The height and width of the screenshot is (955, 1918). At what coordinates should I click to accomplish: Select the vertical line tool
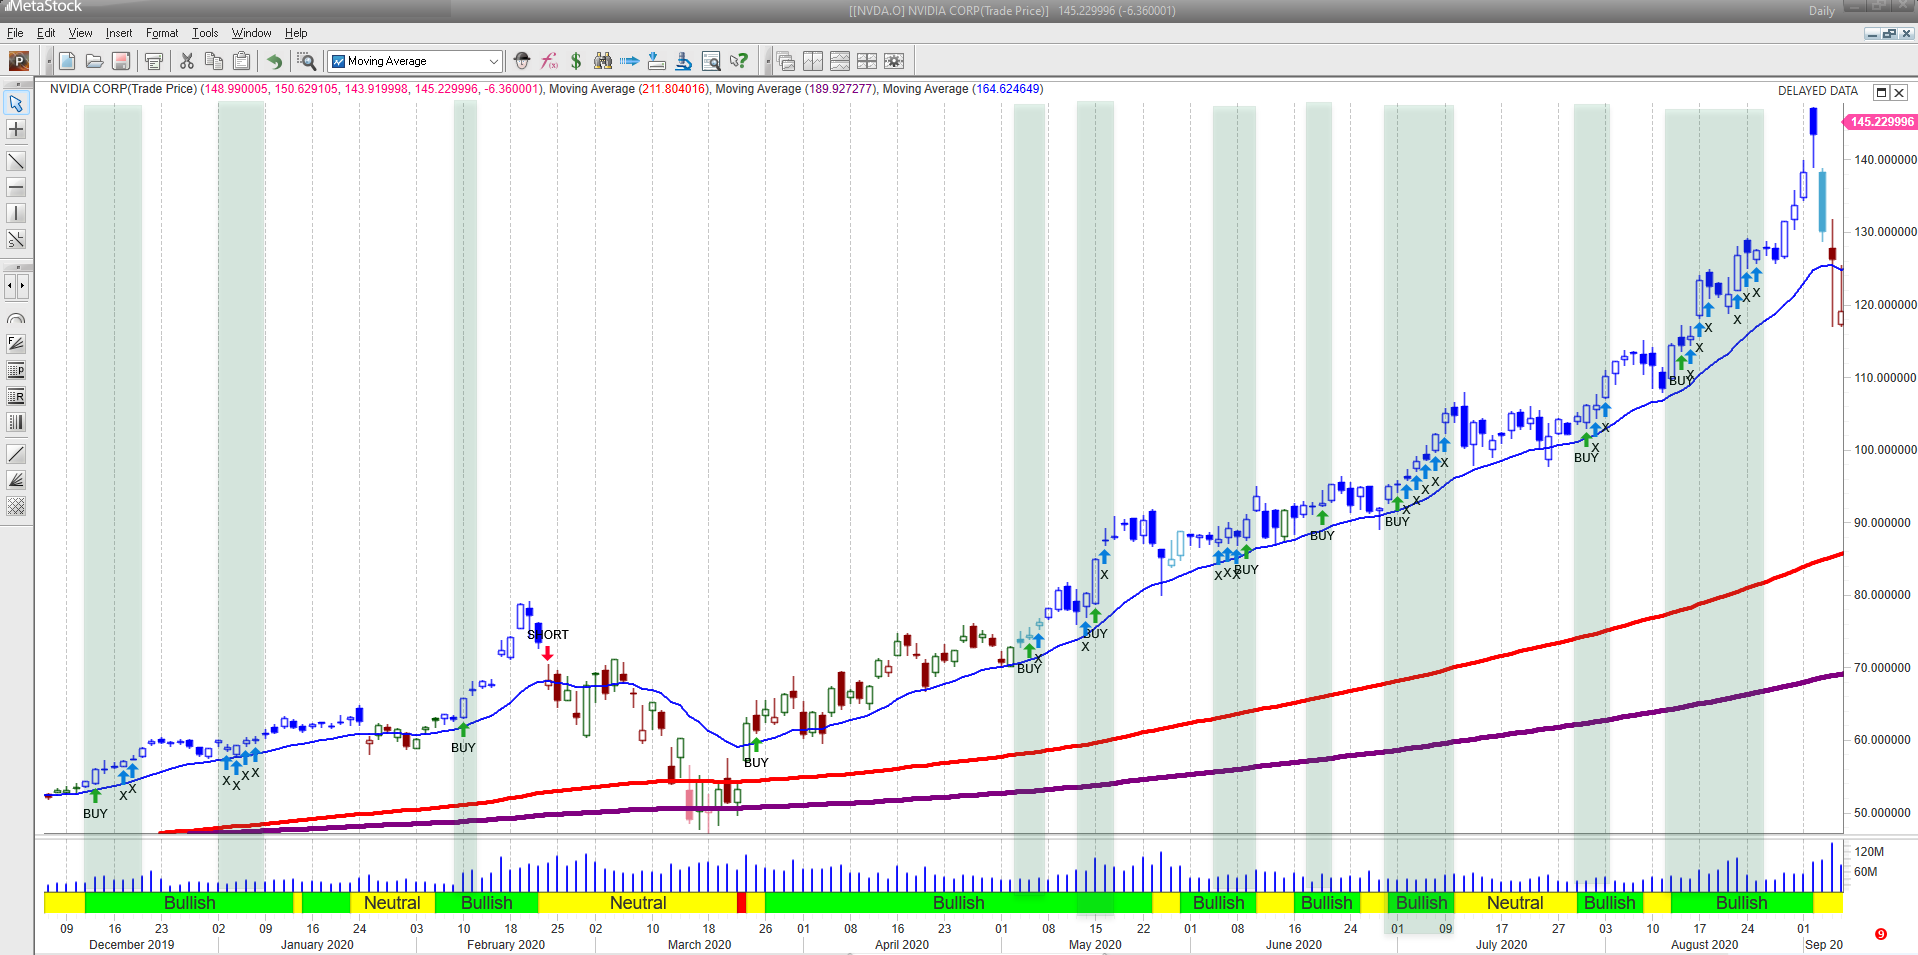[x=16, y=213]
